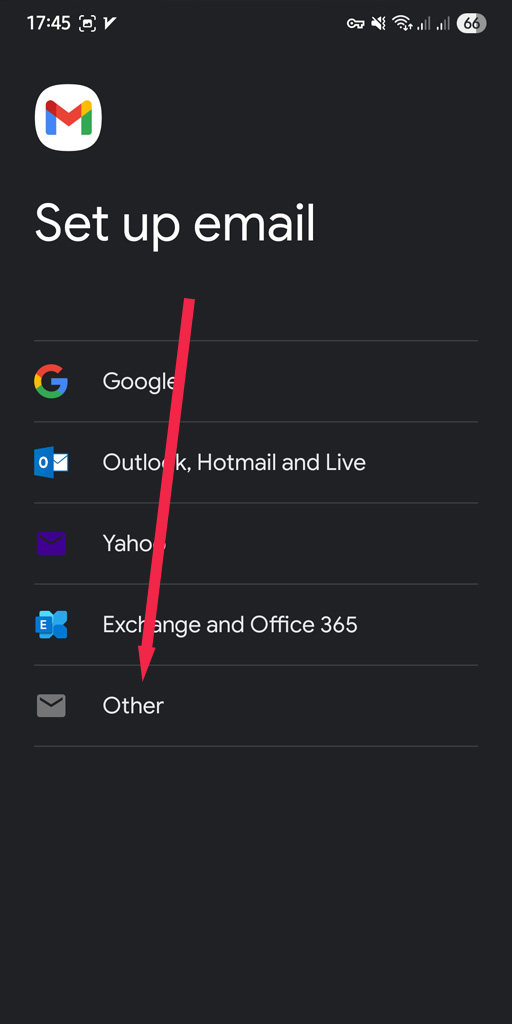This screenshot has height=1024, width=512.
Task: Tap the VPN key status icon
Action: [x=355, y=24]
